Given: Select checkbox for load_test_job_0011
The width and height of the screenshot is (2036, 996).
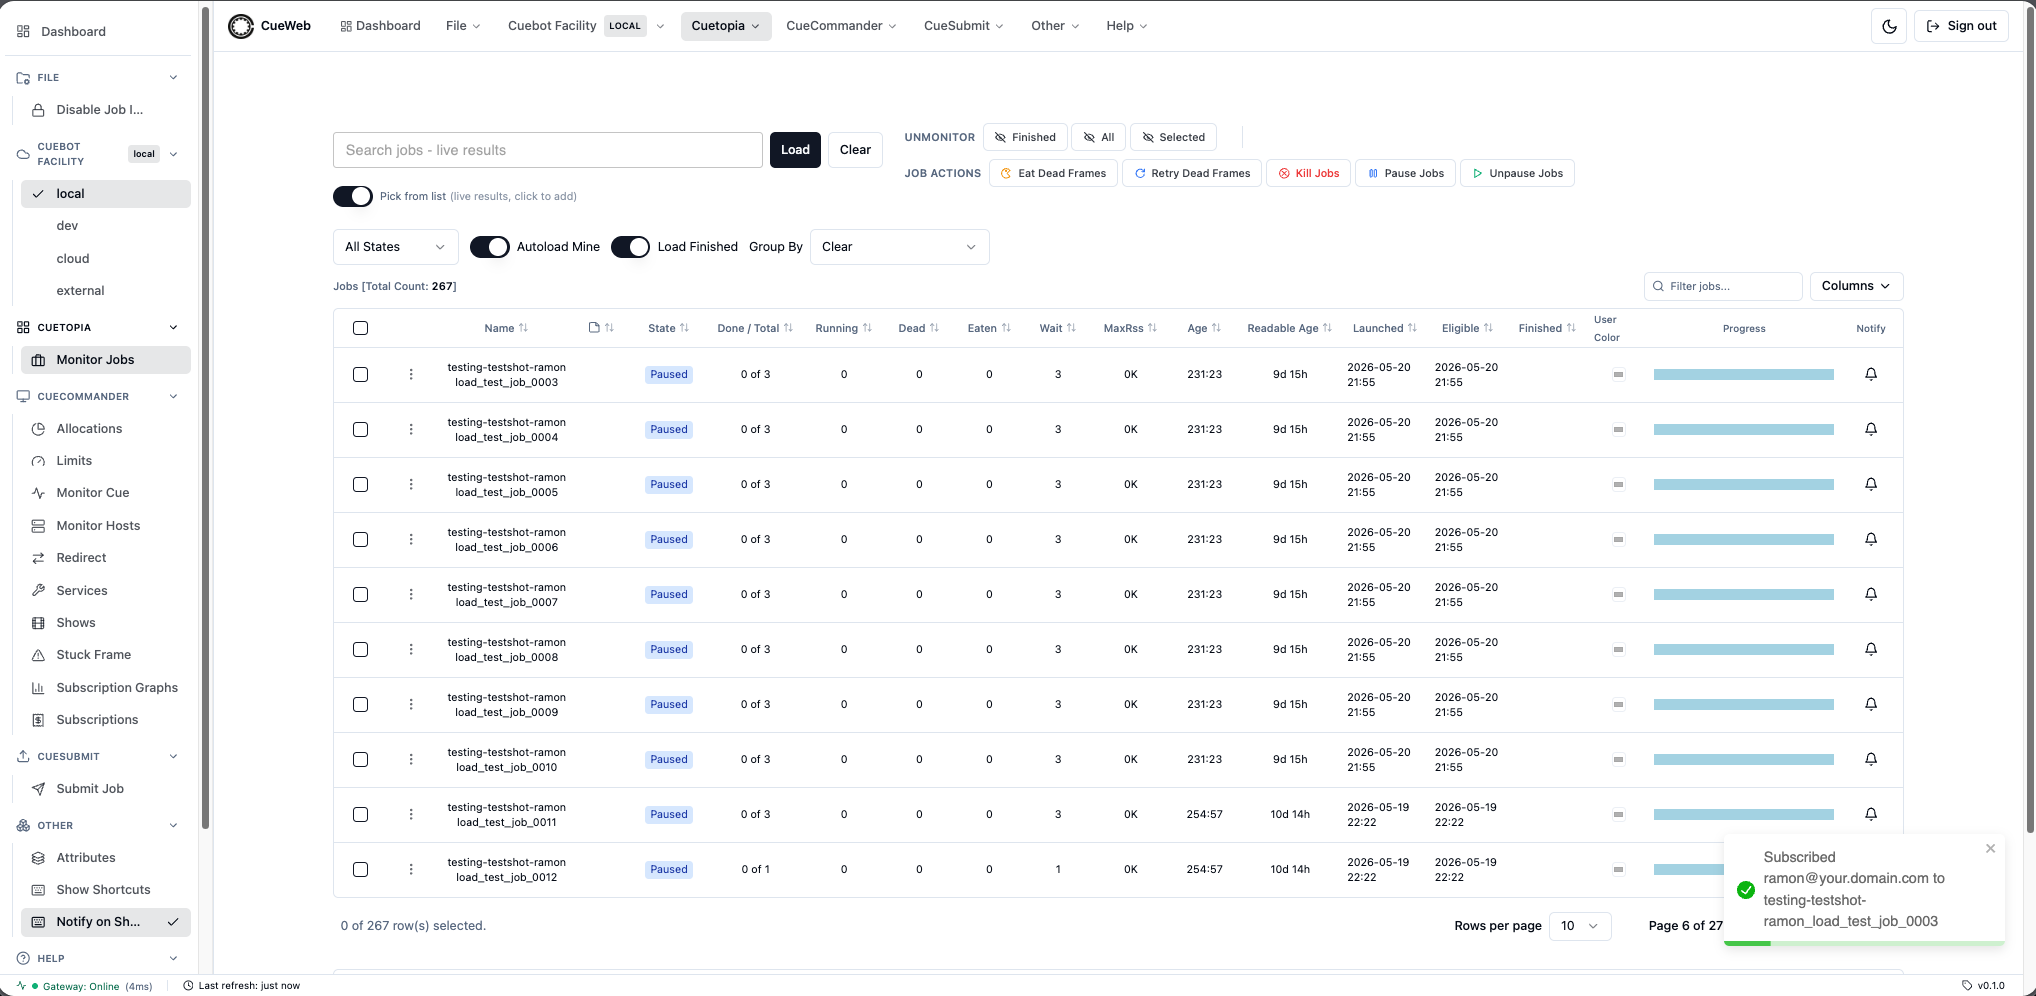Looking at the screenshot, I should 361,814.
